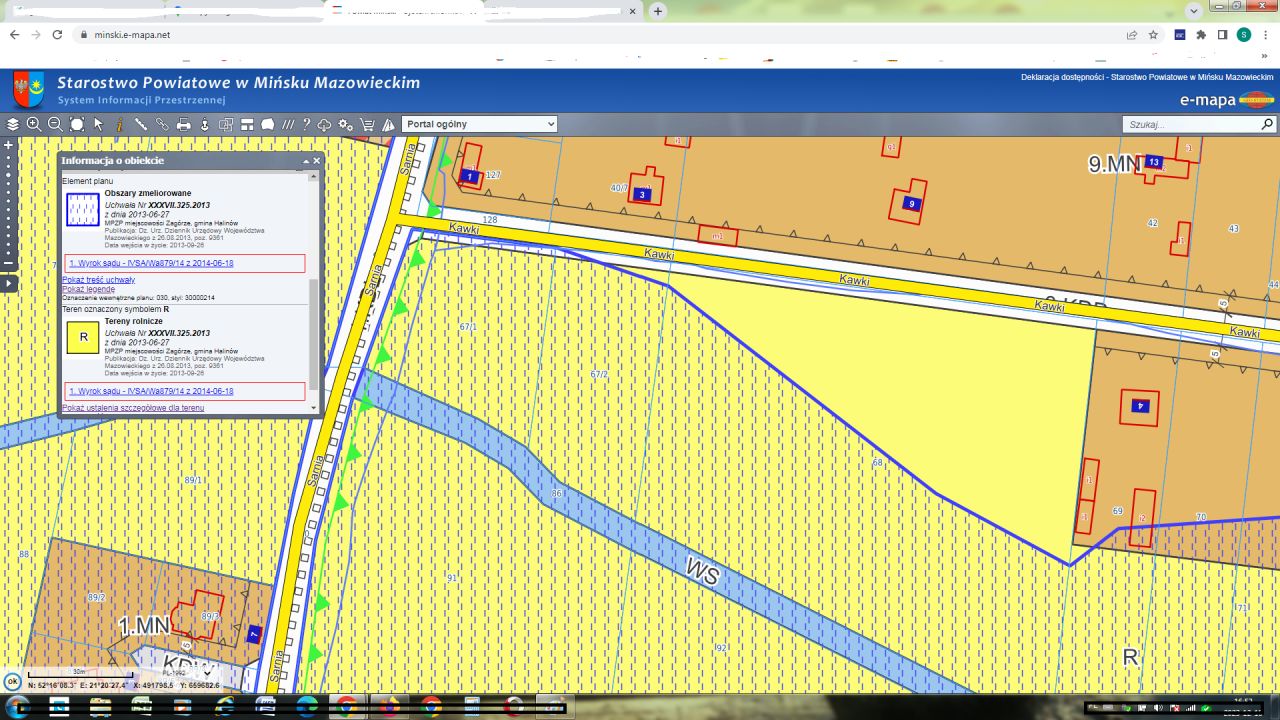Expand the side panel arrow below zoom slider

click(x=9, y=284)
